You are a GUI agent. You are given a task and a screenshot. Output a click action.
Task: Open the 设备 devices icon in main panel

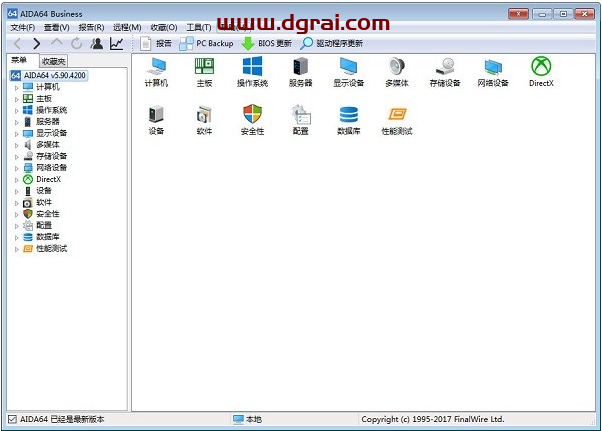(x=156, y=120)
